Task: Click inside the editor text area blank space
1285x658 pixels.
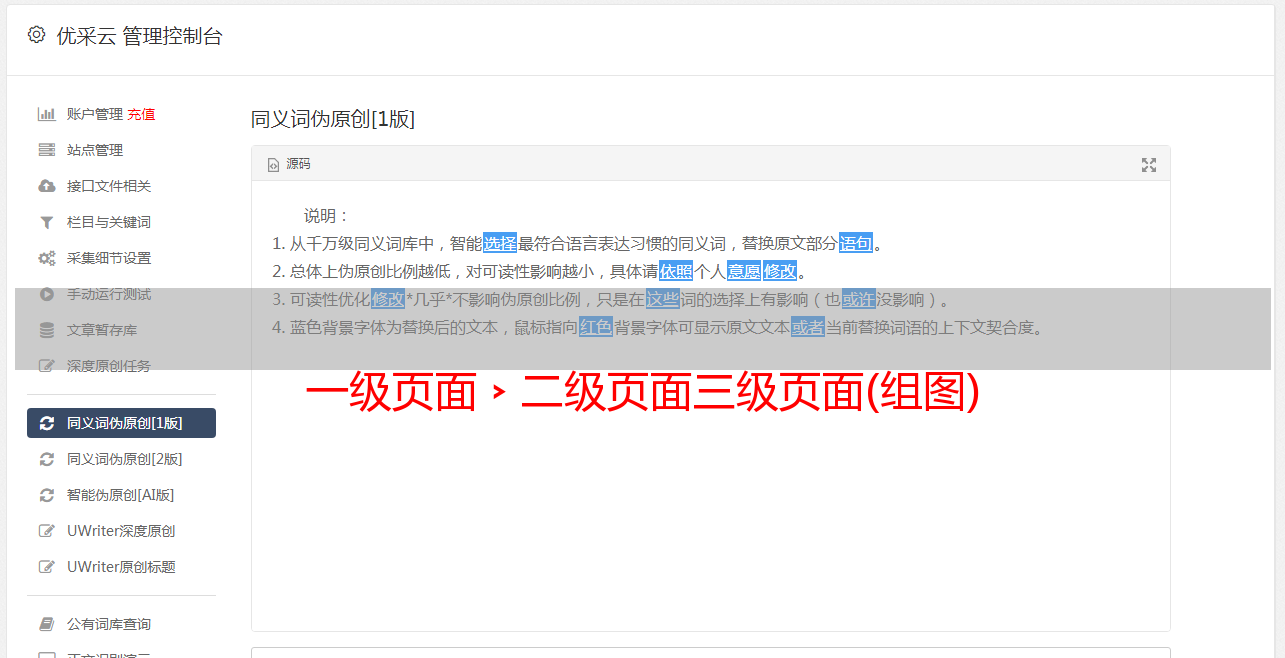Action: [x=710, y=520]
